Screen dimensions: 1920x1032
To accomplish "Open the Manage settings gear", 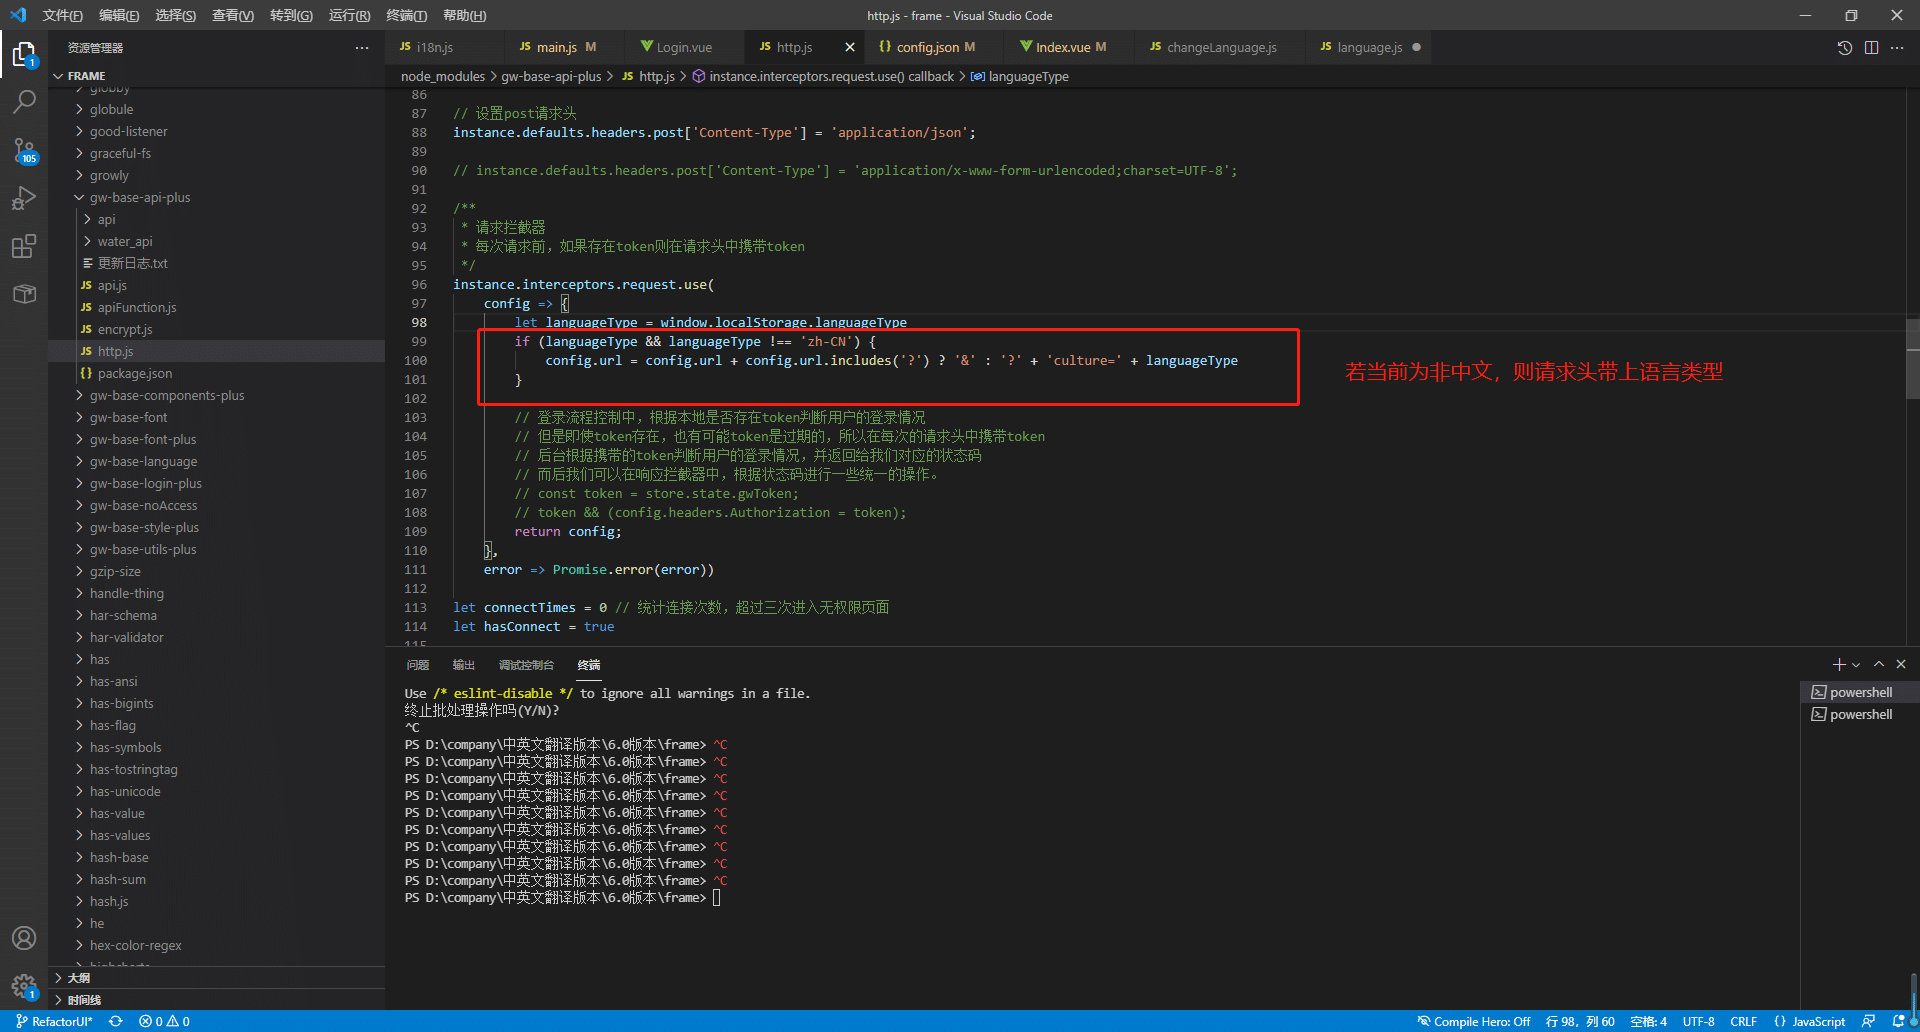I will (24, 986).
